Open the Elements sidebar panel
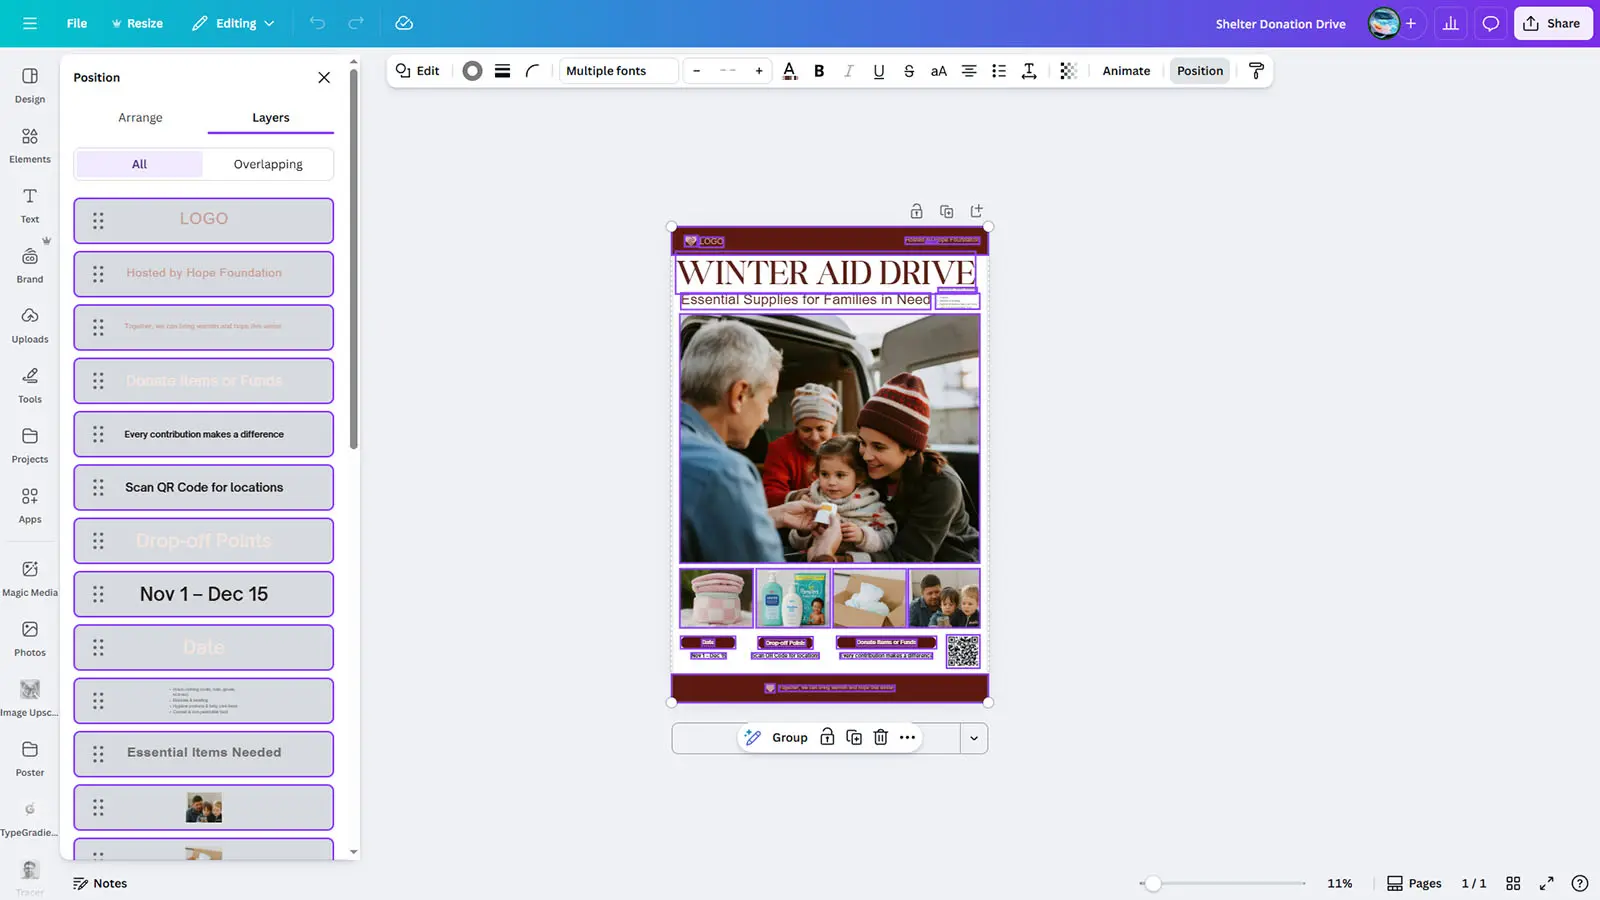1600x900 pixels. [x=30, y=145]
